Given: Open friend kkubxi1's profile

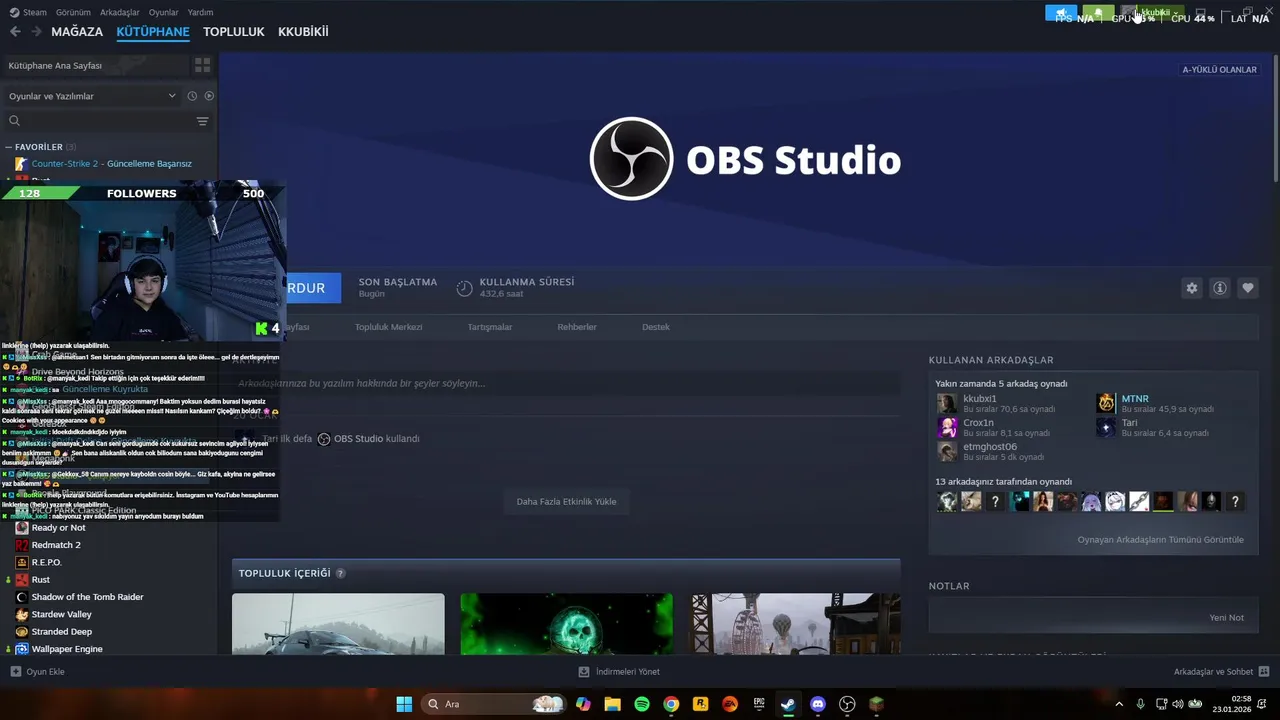Looking at the screenshot, I should pos(980,399).
